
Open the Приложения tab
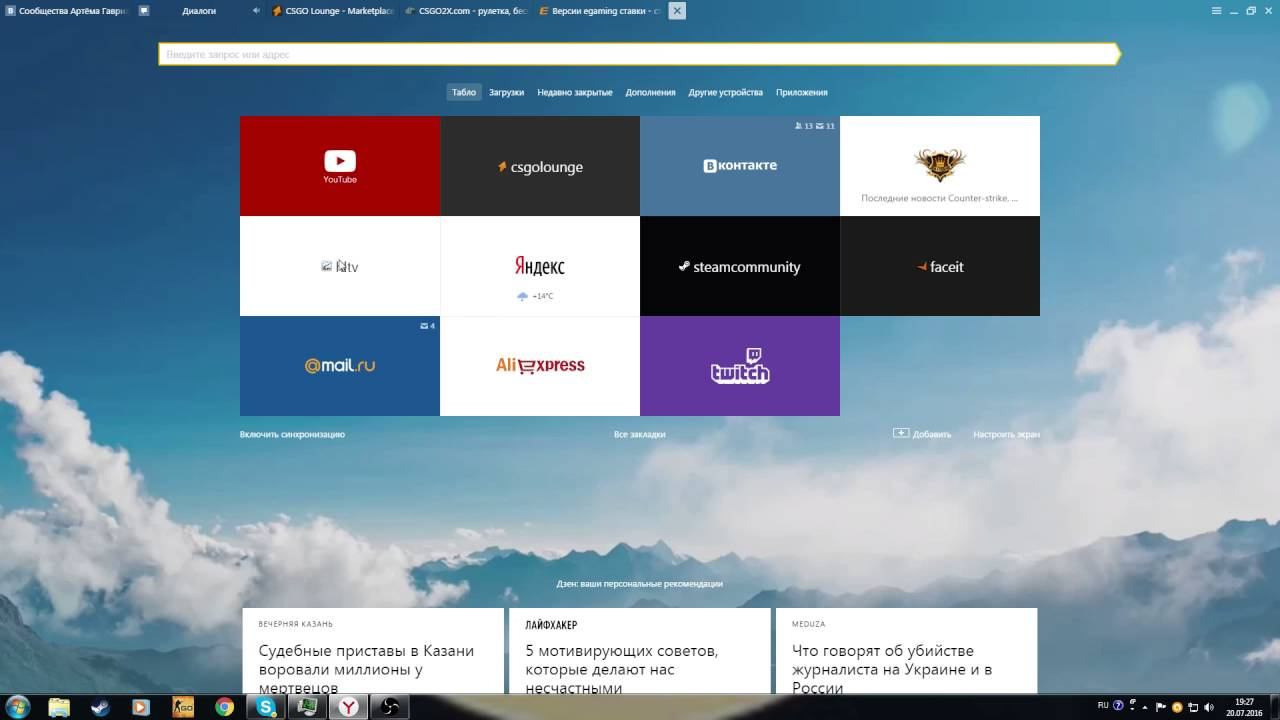802,92
